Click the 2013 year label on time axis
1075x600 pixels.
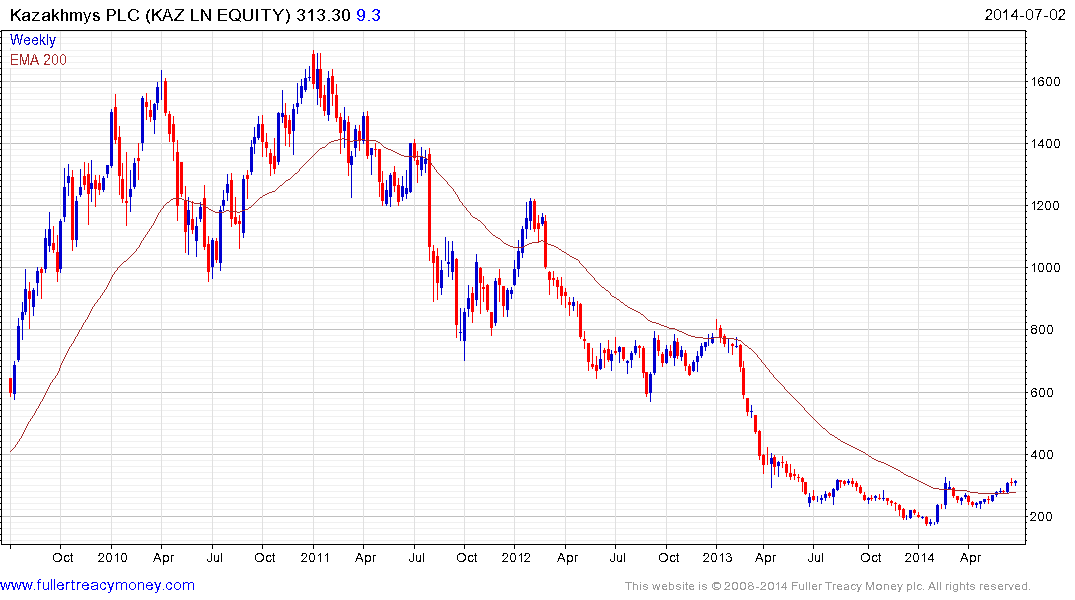point(717,557)
